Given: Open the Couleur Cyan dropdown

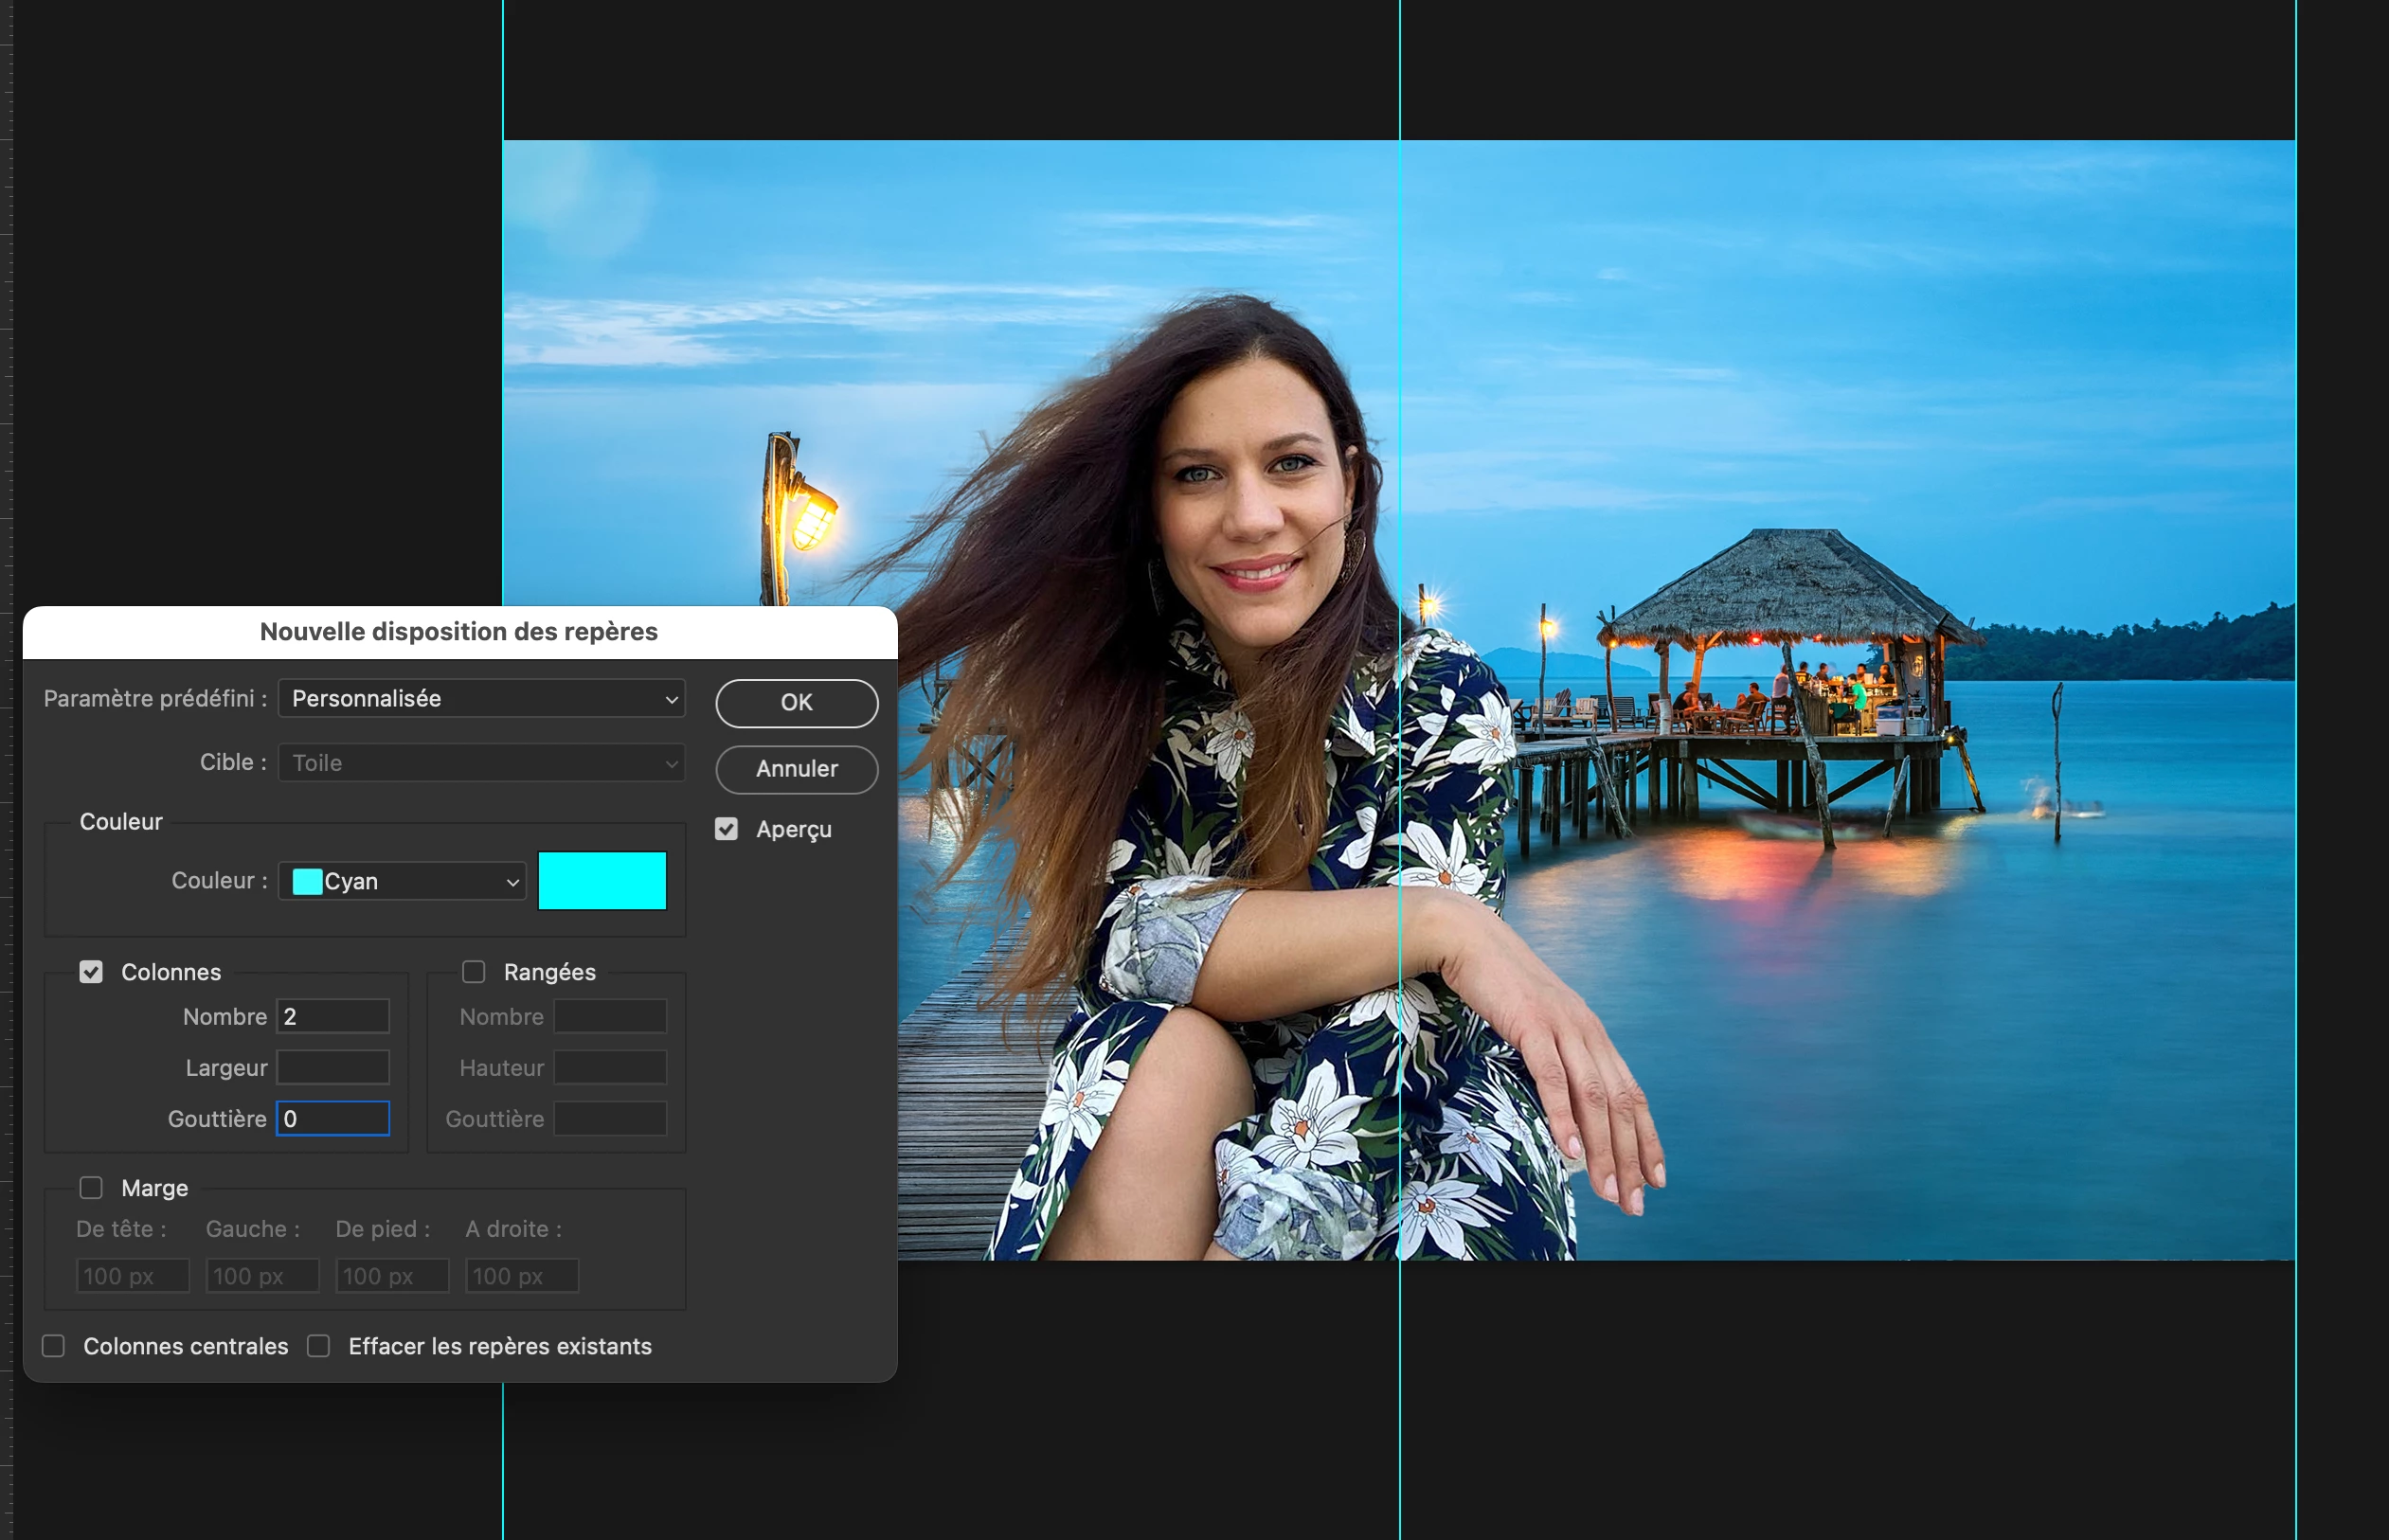Looking at the screenshot, I should click(x=402, y=881).
